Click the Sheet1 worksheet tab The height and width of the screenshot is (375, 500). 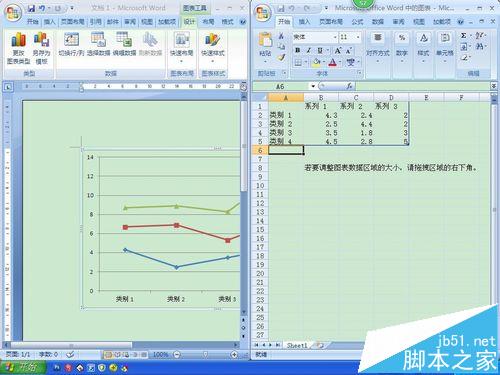[296, 345]
